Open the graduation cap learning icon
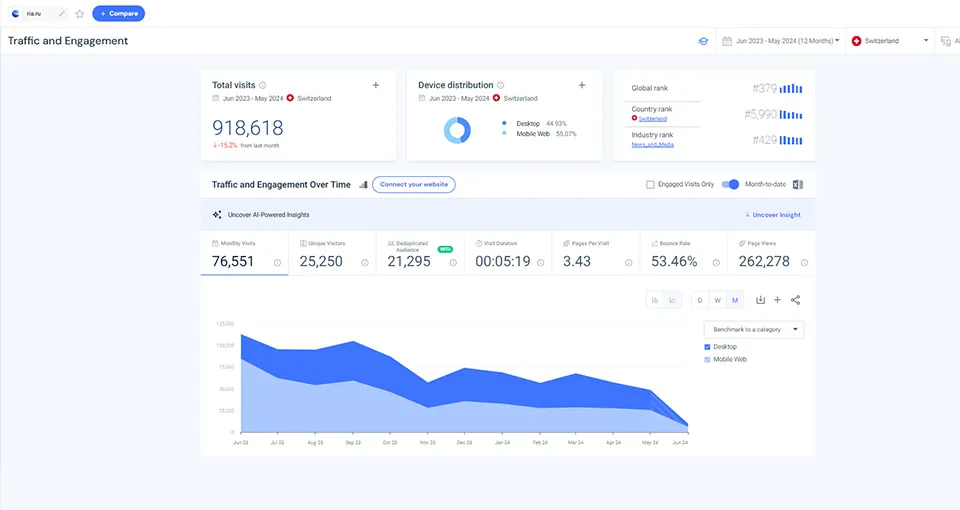The image size is (960, 510). pyautogui.click(x=704, y=41)
